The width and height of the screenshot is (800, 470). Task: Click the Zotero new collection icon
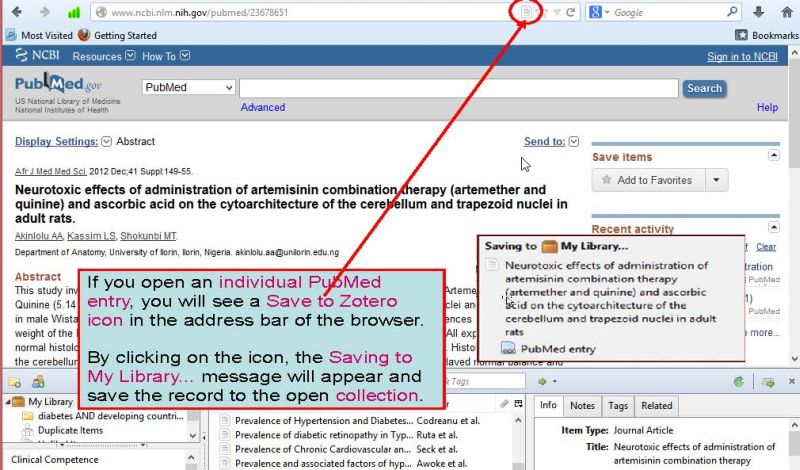(15, 381)
